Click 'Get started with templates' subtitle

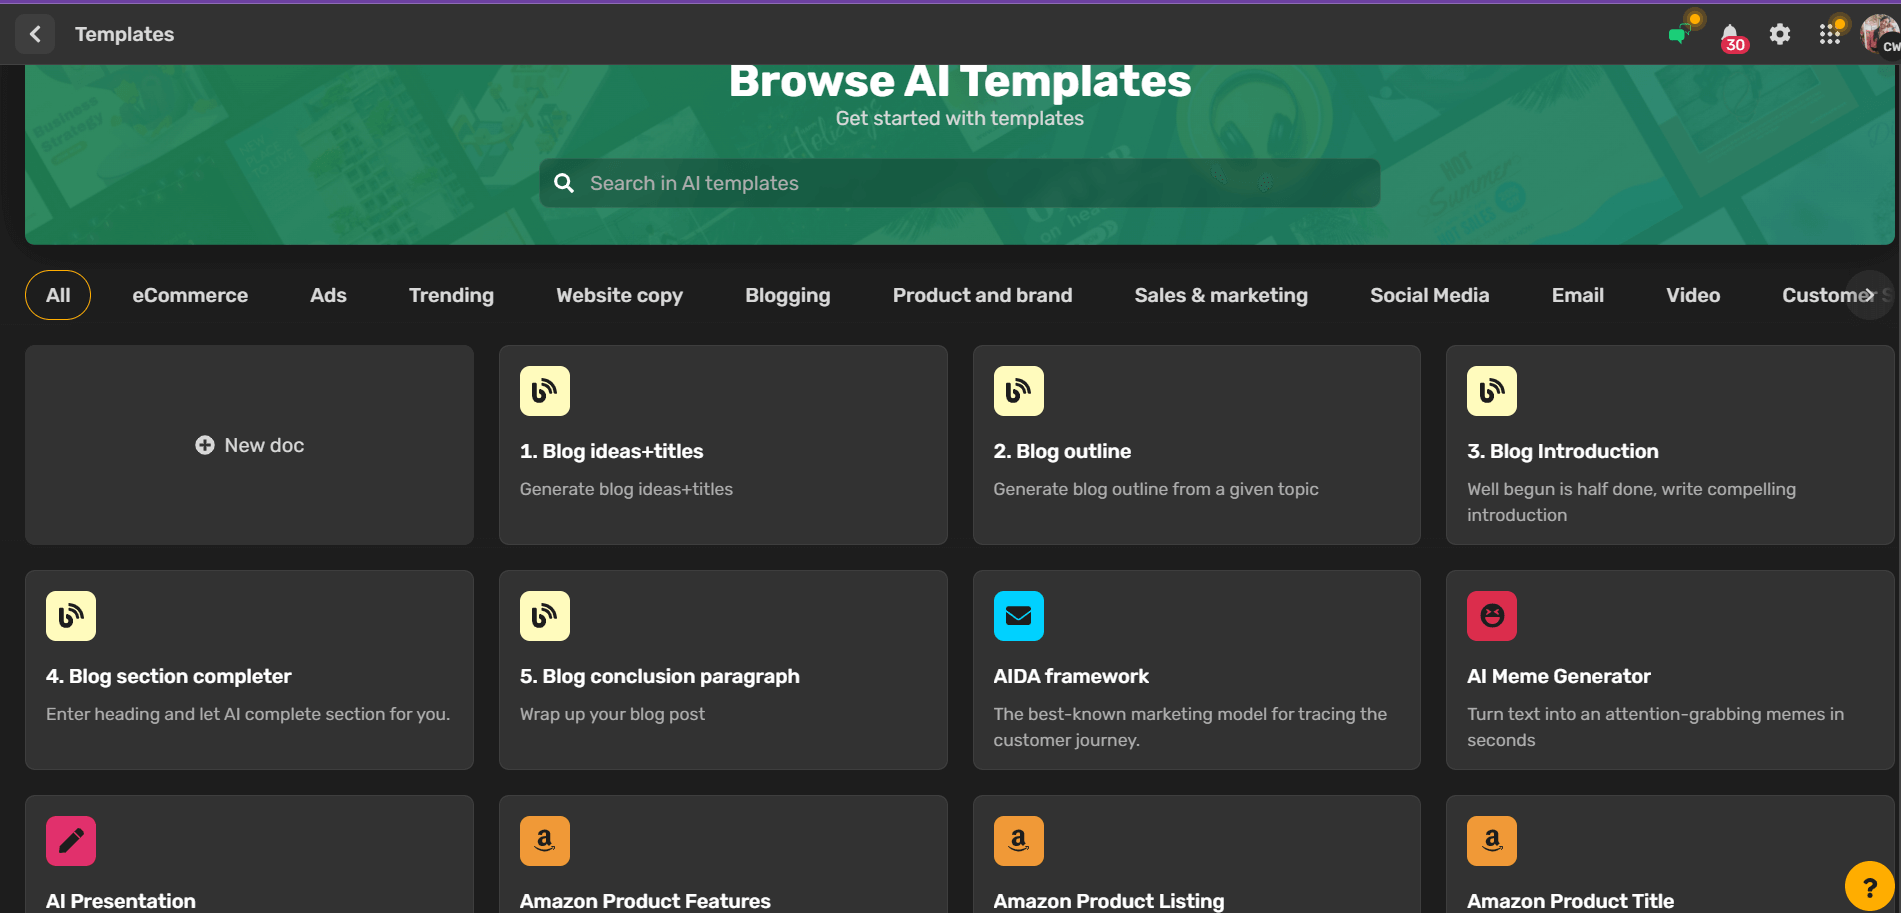(959, 118)
